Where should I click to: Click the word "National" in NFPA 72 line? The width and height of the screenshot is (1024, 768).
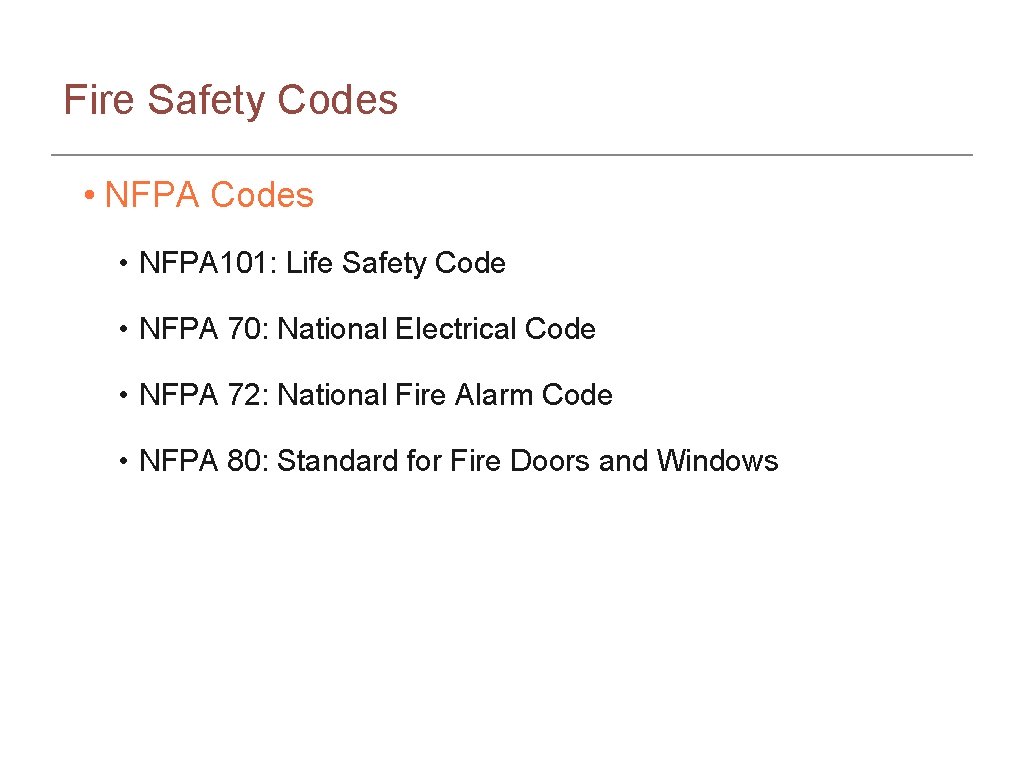click(332, 394)
